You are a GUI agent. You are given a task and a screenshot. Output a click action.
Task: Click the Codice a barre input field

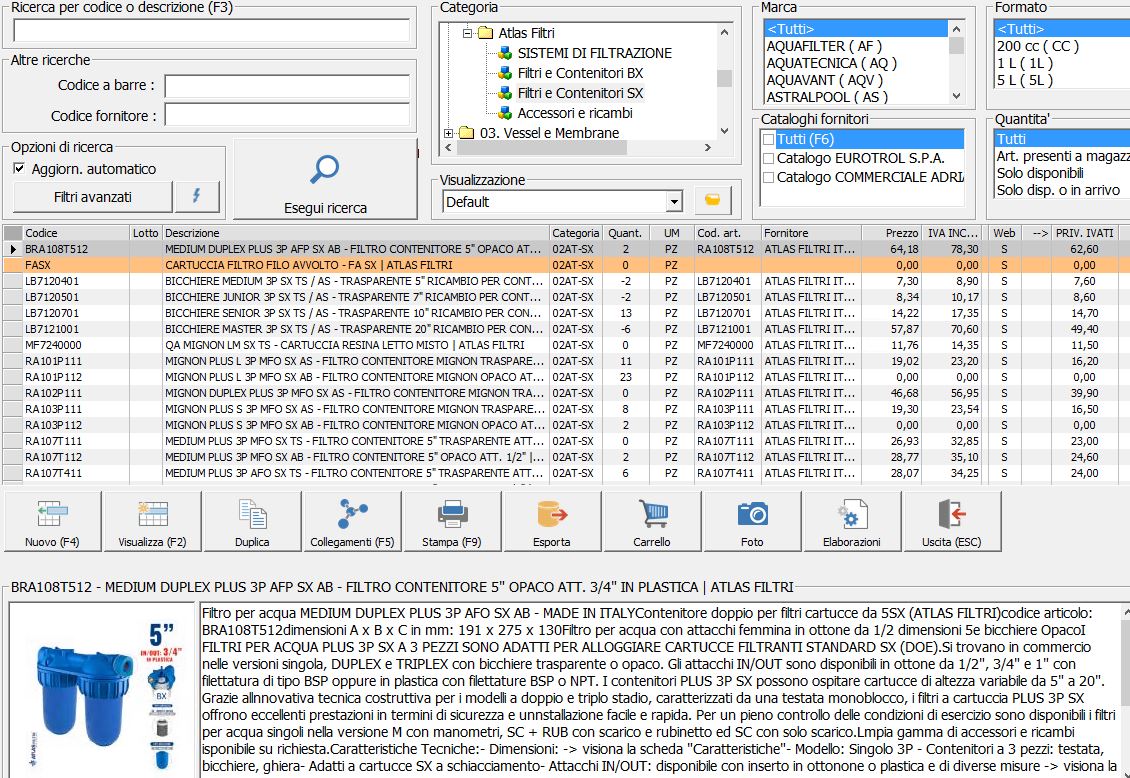click(287, 86)
